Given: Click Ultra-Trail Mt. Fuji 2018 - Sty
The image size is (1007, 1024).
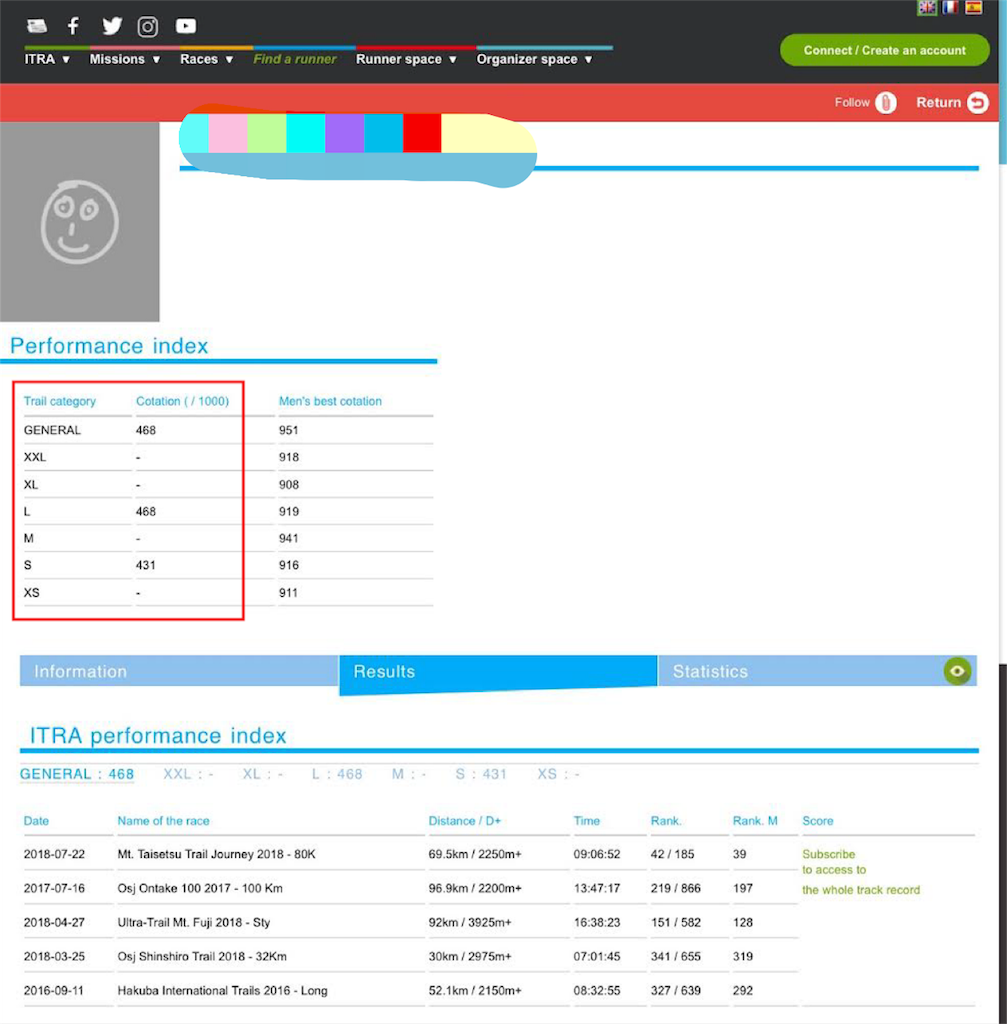Looking at the screenshot, I should tap(193, 922).
